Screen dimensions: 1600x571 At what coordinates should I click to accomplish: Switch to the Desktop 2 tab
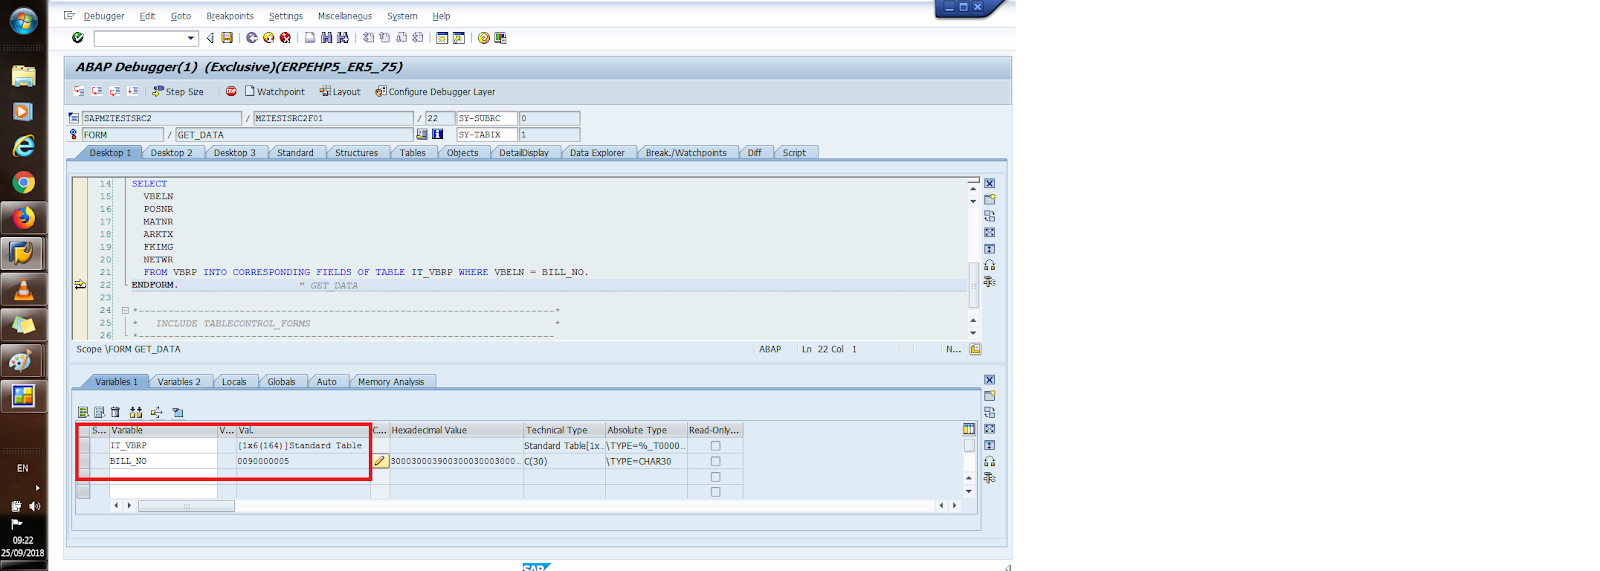point(172,153)
